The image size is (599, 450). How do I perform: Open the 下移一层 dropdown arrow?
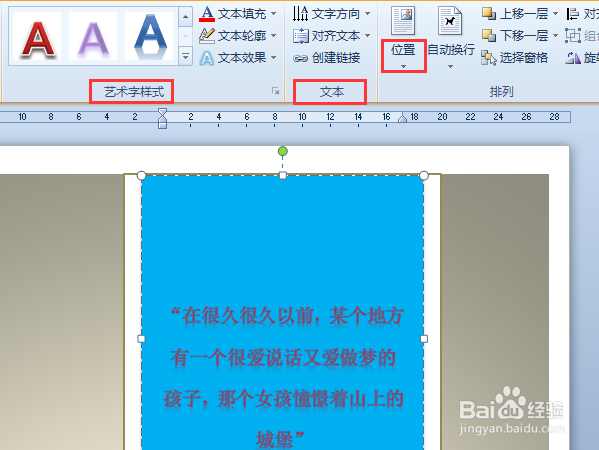[555, 36]
